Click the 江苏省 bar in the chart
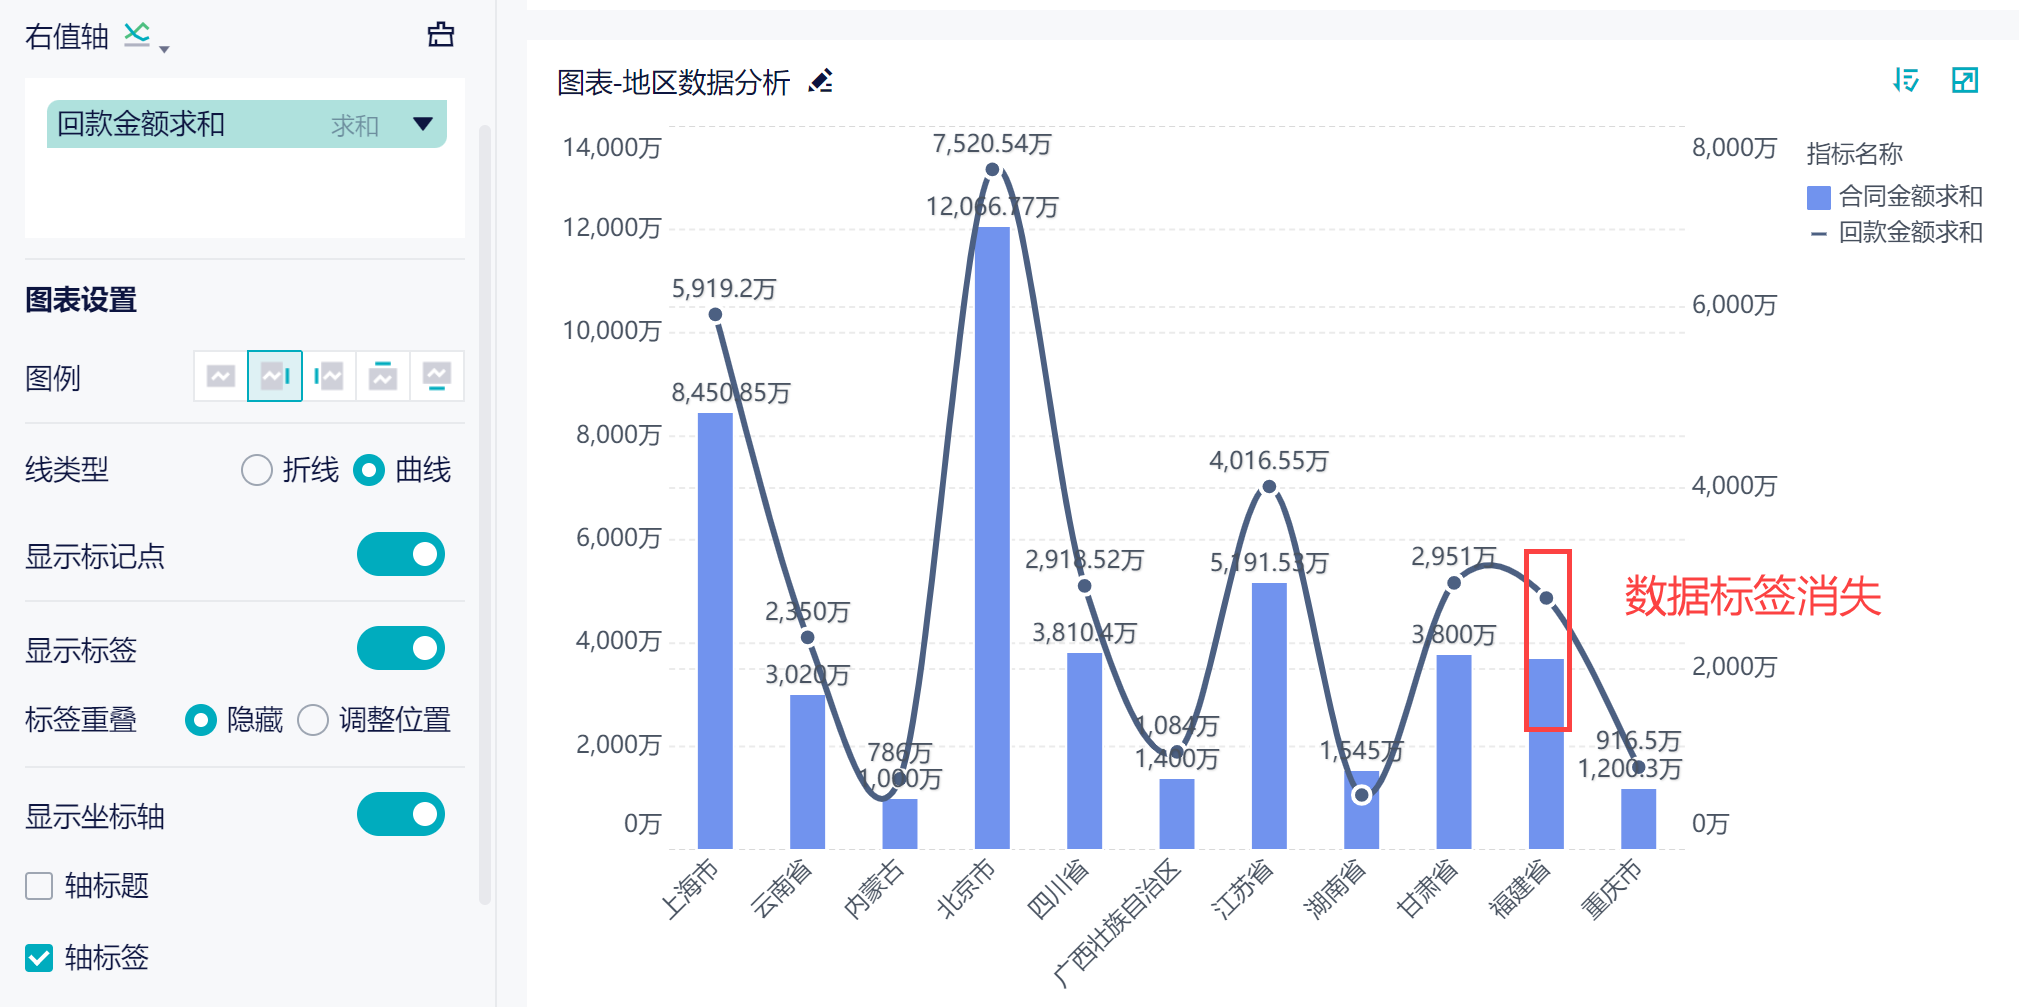This screenshot has height=1007, width=2019. pos(1269,716)
